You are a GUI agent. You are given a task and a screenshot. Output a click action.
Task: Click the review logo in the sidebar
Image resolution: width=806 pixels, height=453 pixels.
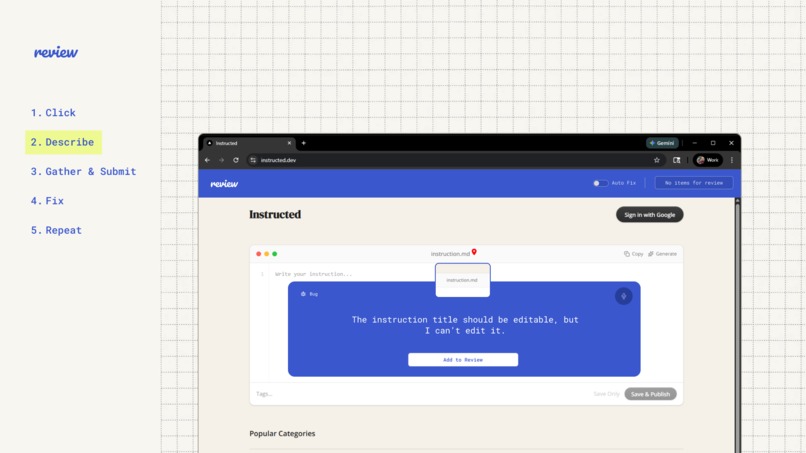[56, 52]
